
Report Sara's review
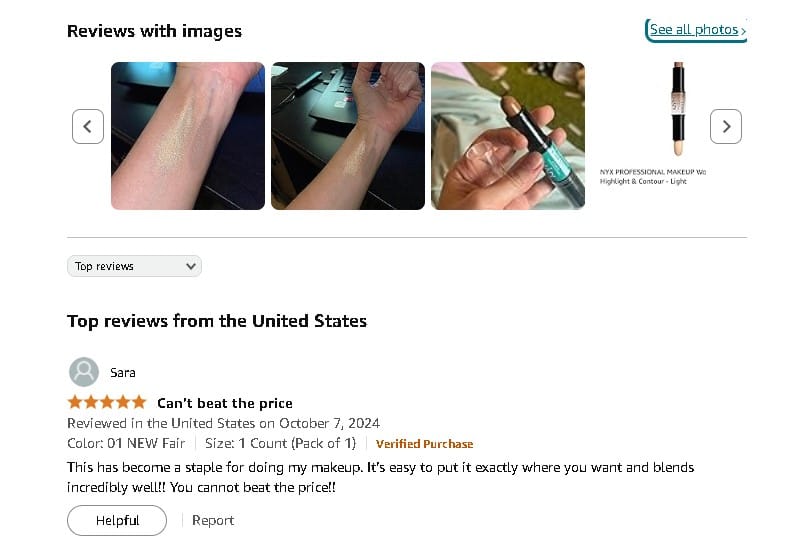click(213, 520)
